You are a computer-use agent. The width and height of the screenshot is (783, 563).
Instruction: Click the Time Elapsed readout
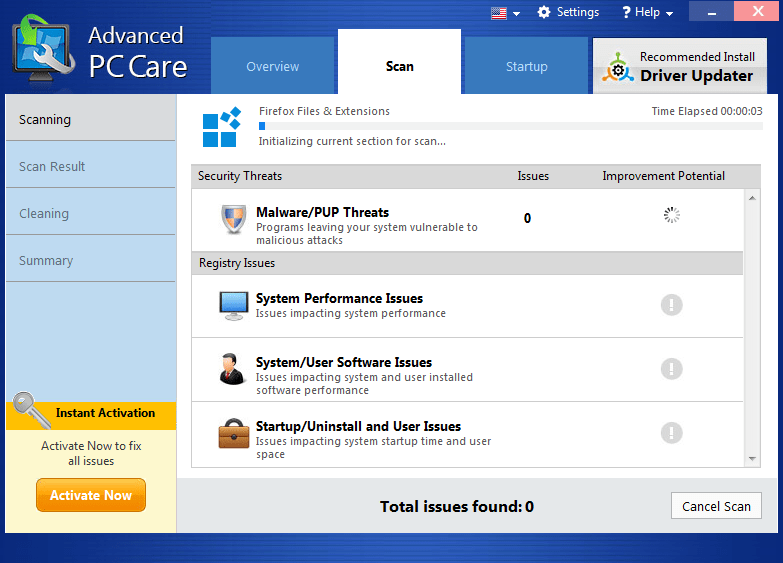[707, 111]
